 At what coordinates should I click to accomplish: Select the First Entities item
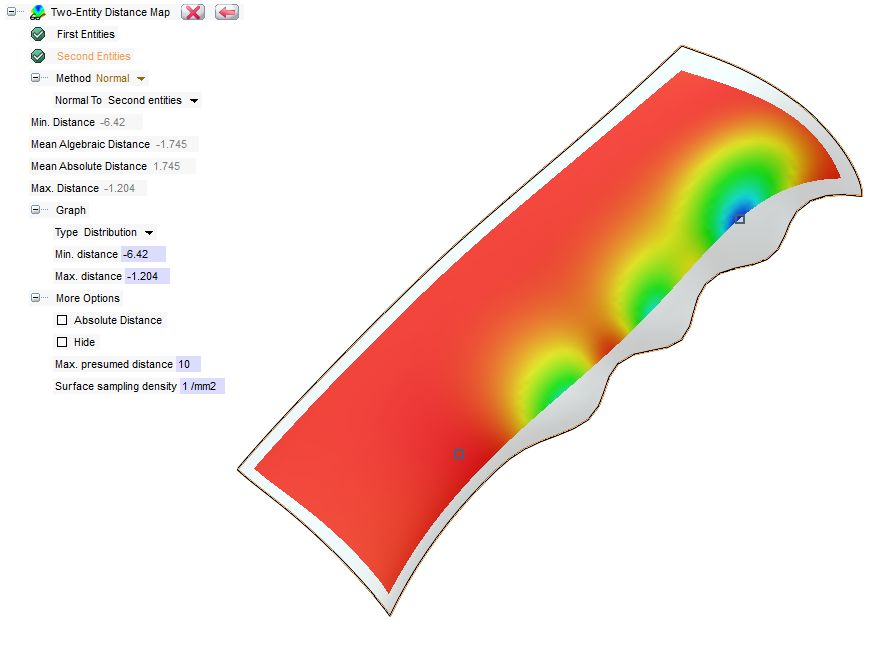pyautogui.click(x=86, y=34)
